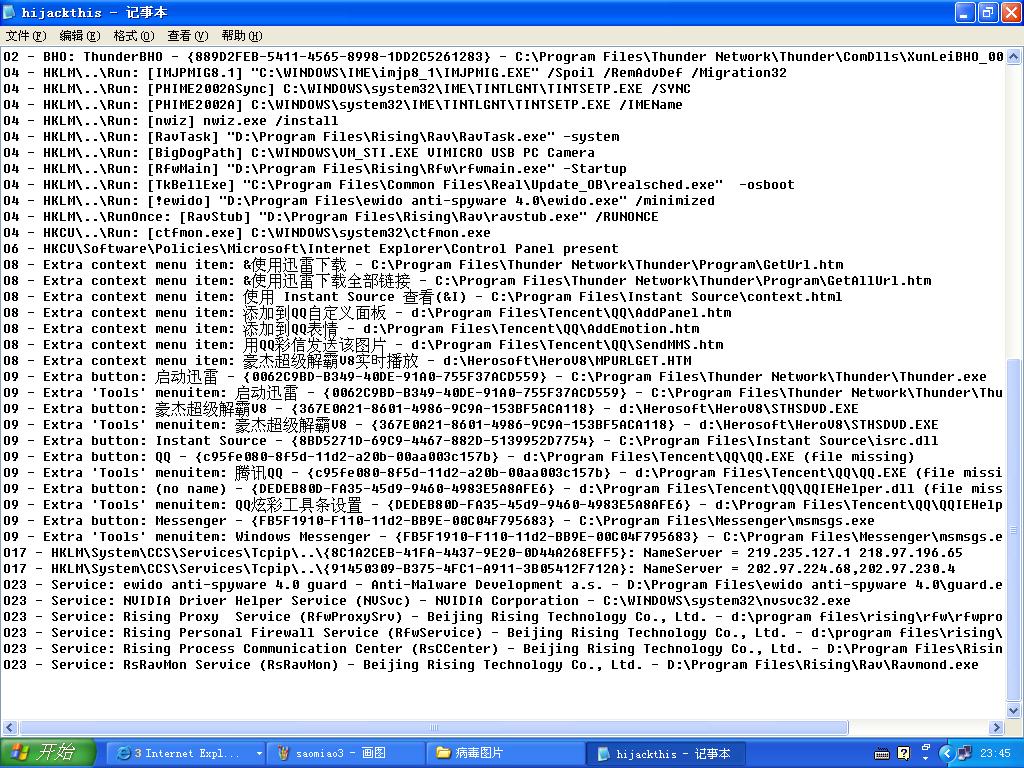Click the NameServer = 202.97.224.68 line
Viewport: 1024px width, 768px height.
click(479, 569)
